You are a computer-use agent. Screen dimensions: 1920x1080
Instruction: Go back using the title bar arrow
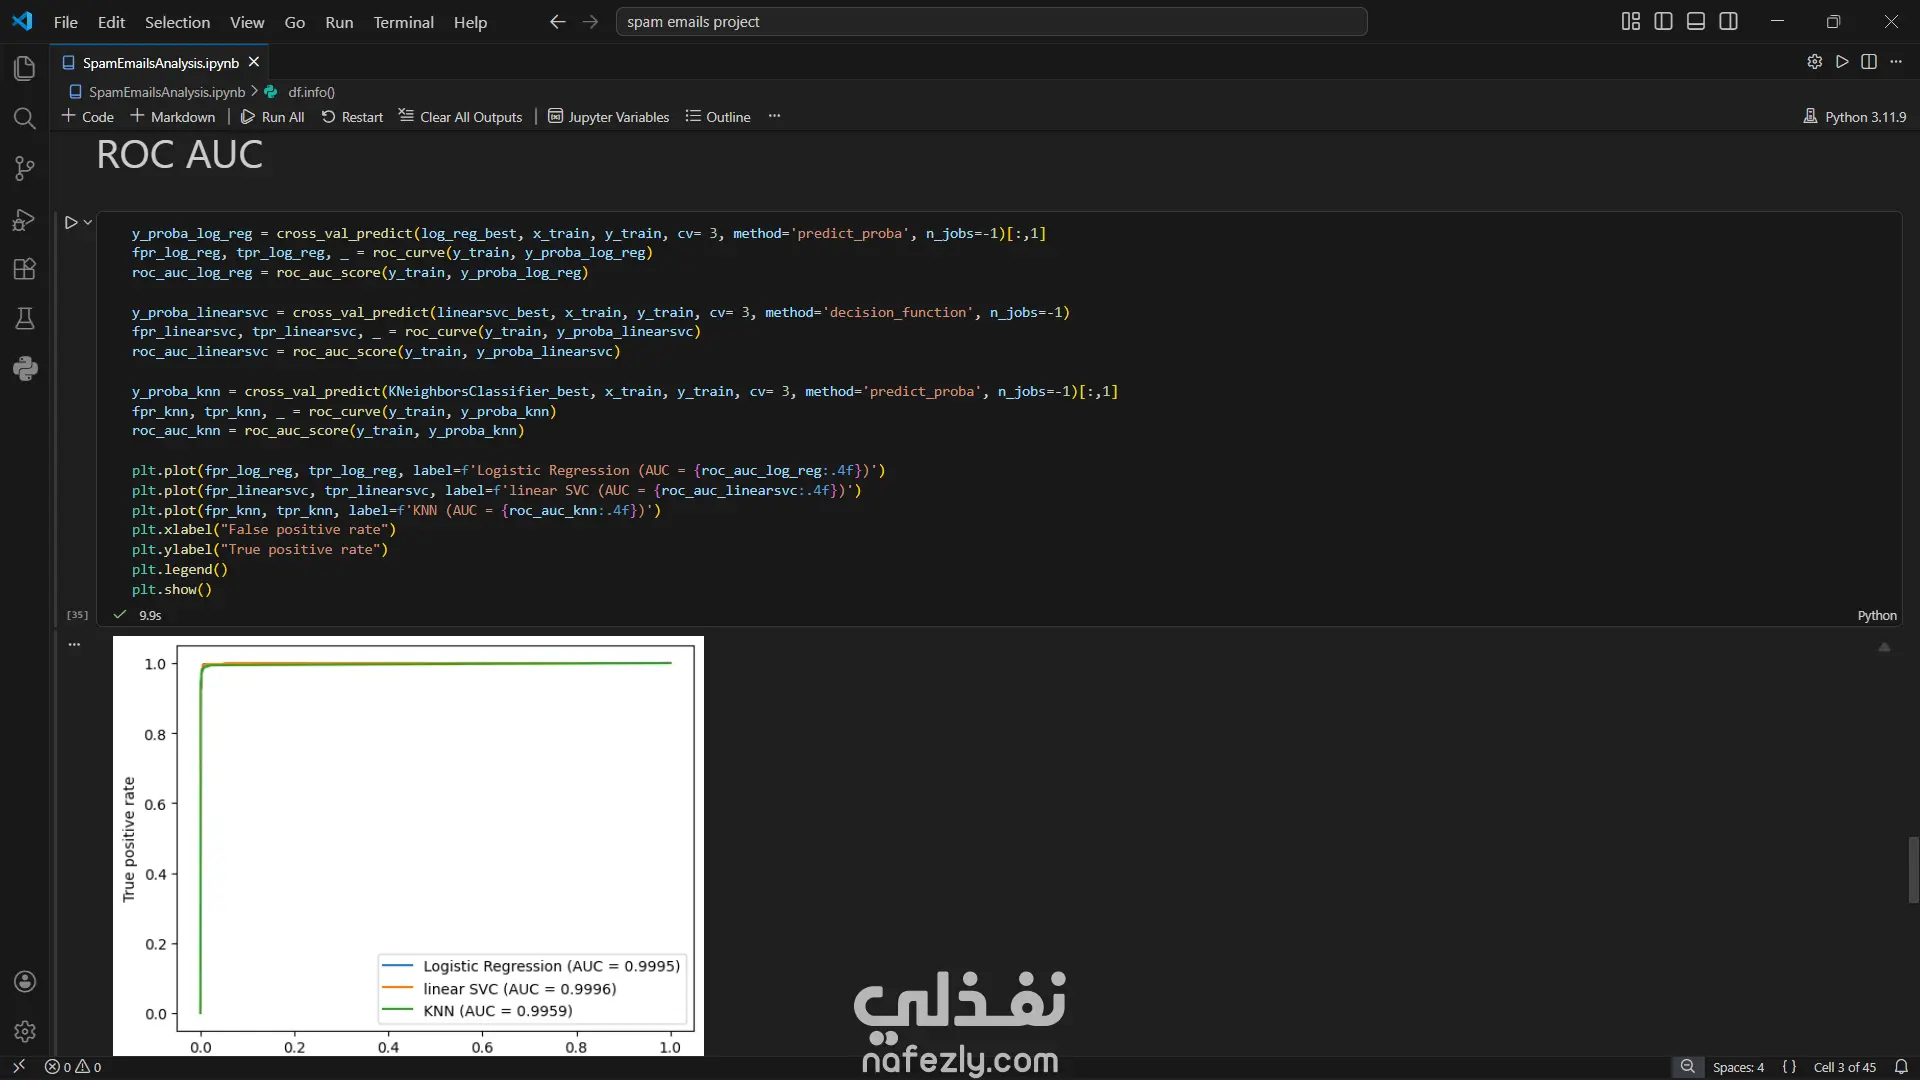click(557, 22)
